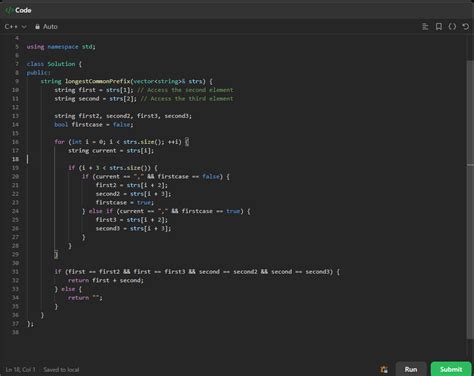Open the C++ language dropdown
Screen dimensions: 474x376
(15, 27)
